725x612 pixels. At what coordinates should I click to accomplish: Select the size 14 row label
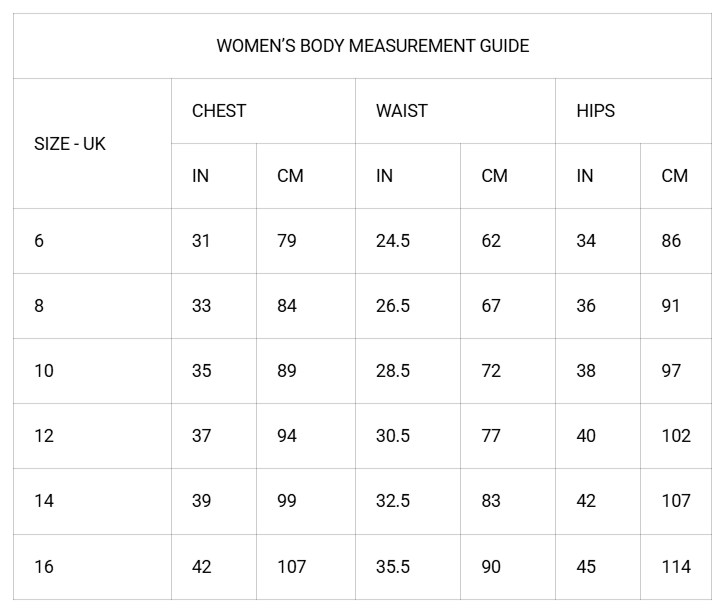coord(44,501)
